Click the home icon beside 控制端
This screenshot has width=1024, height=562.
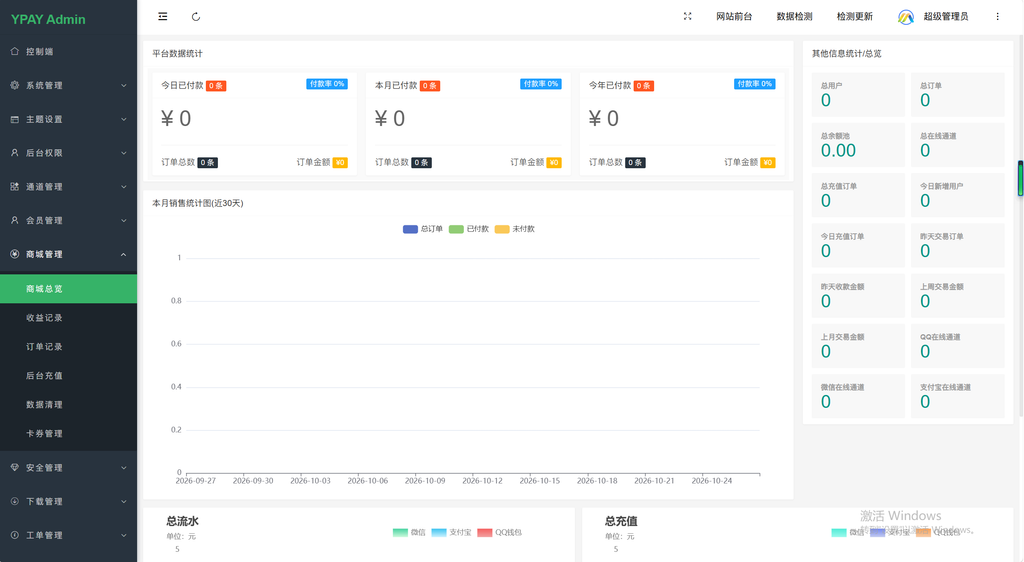point(14,51)
